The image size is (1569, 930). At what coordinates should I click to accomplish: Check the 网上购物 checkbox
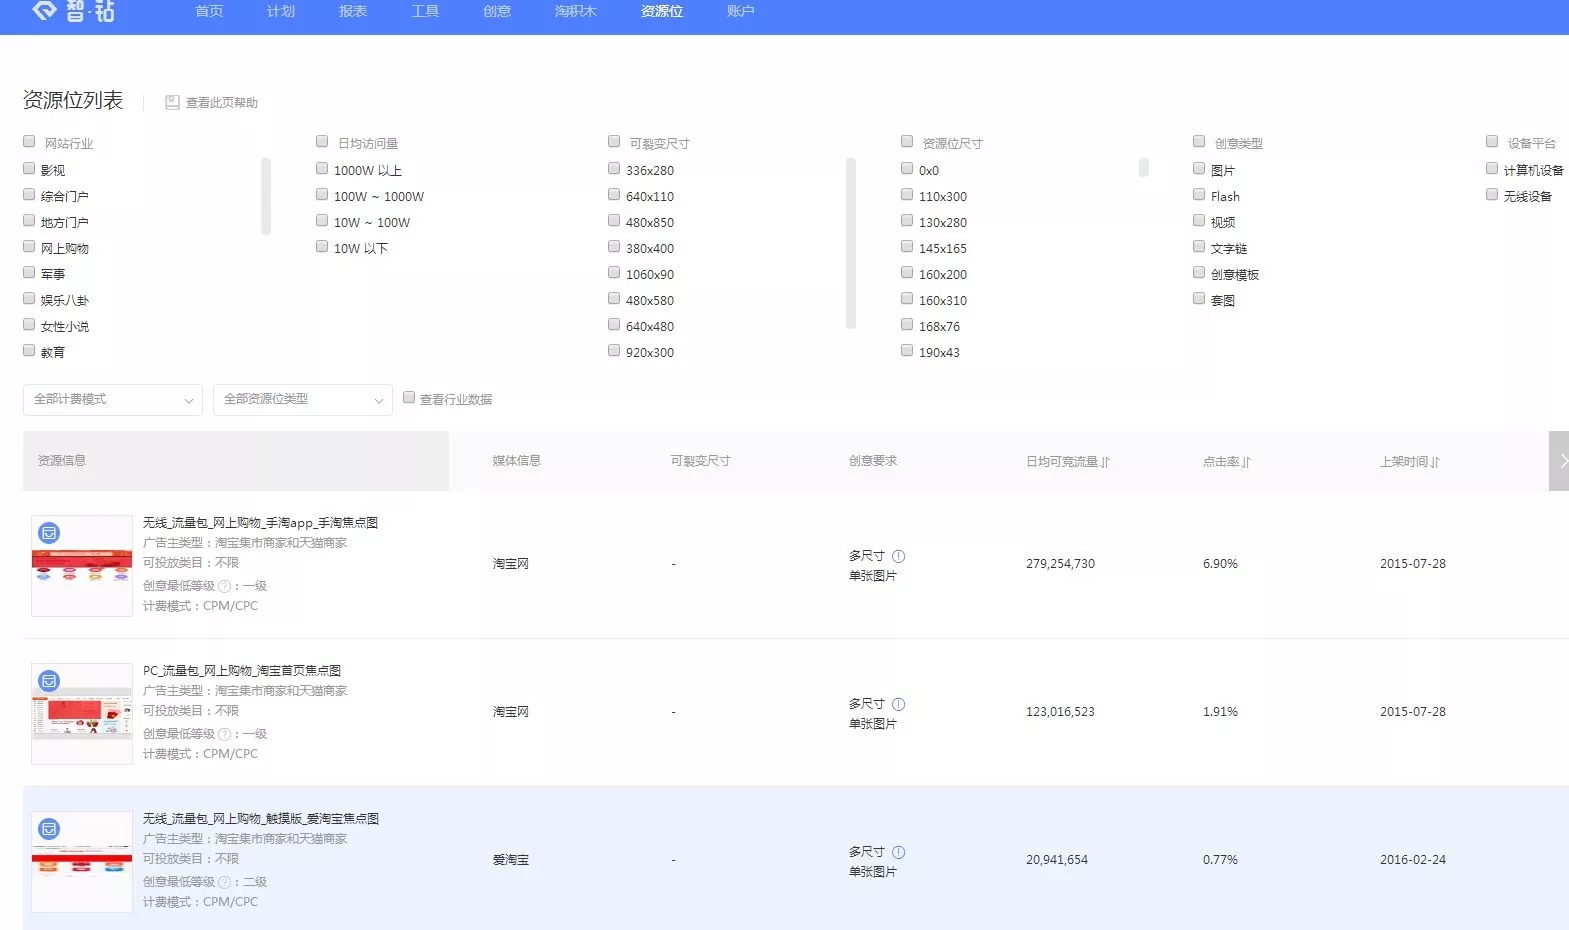pyautogui.click(x=29, y=247)
